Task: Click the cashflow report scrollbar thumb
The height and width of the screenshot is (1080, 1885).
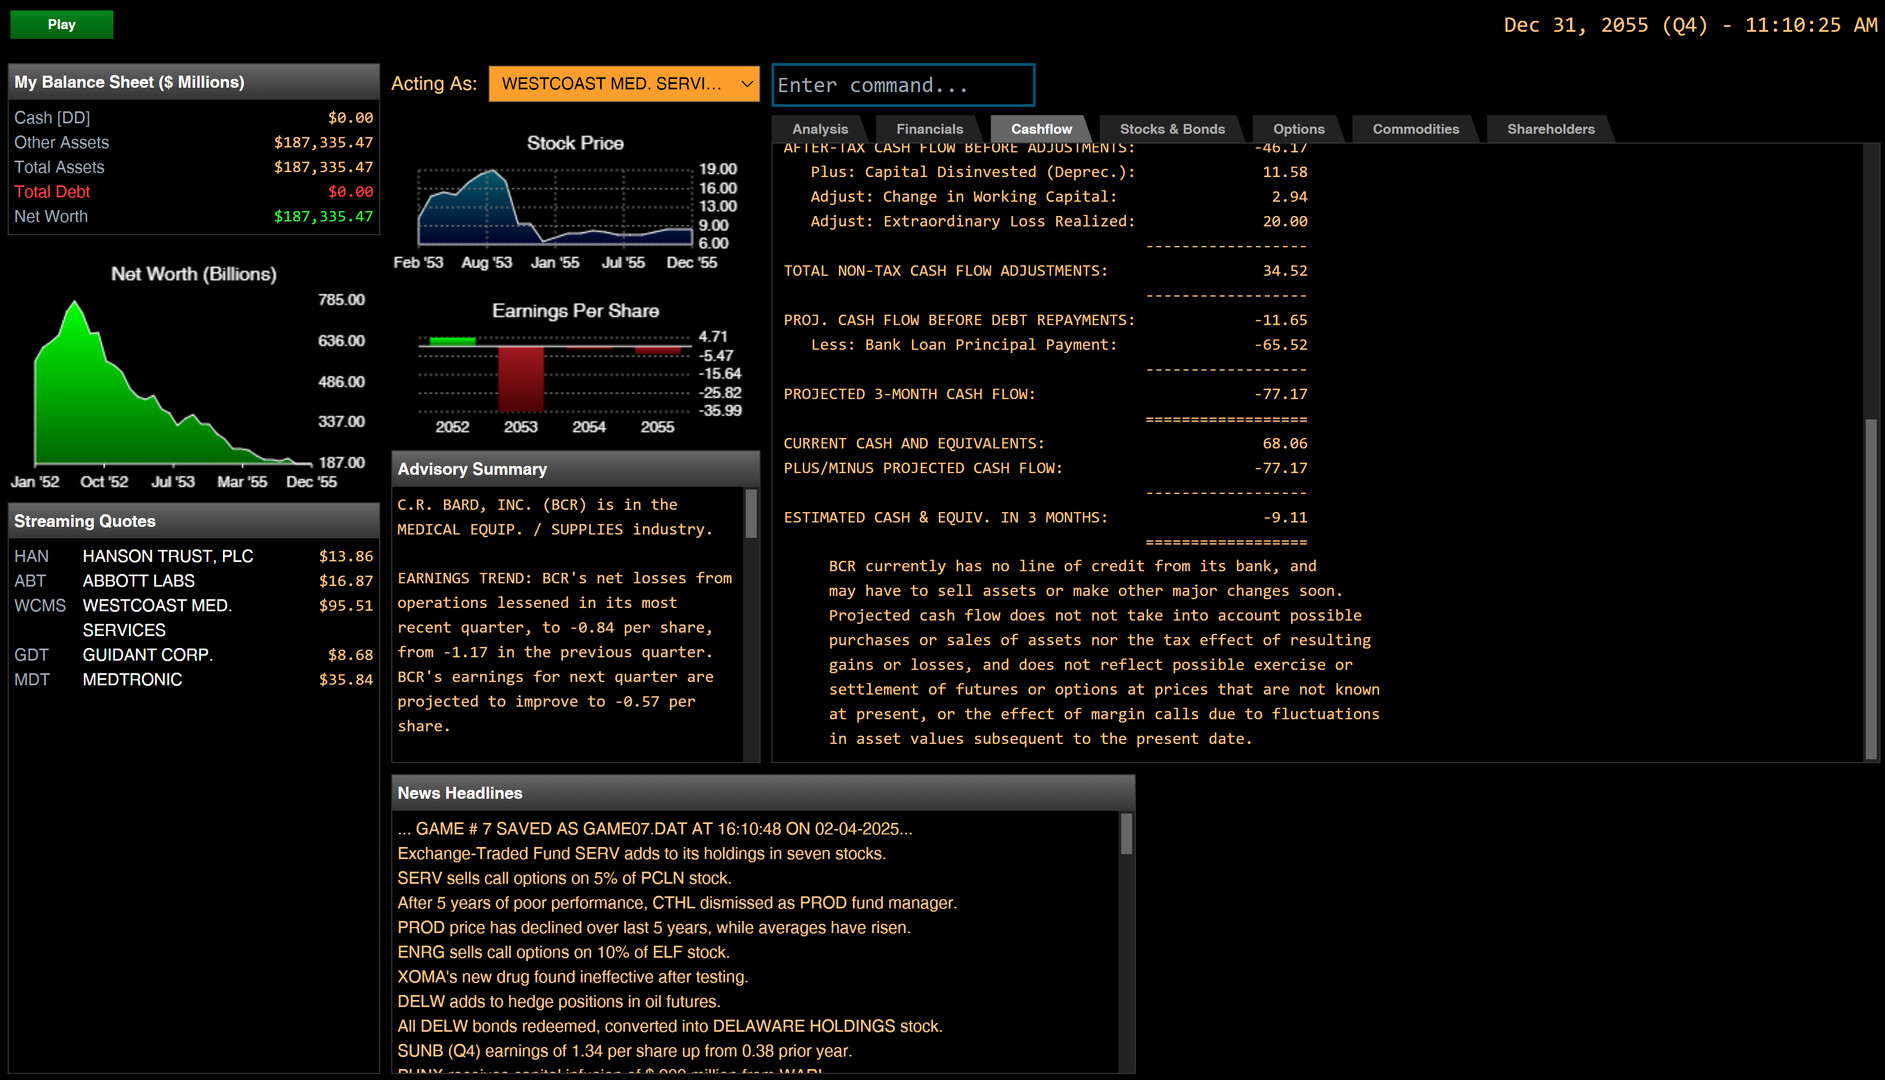Action: [1870, 588]
